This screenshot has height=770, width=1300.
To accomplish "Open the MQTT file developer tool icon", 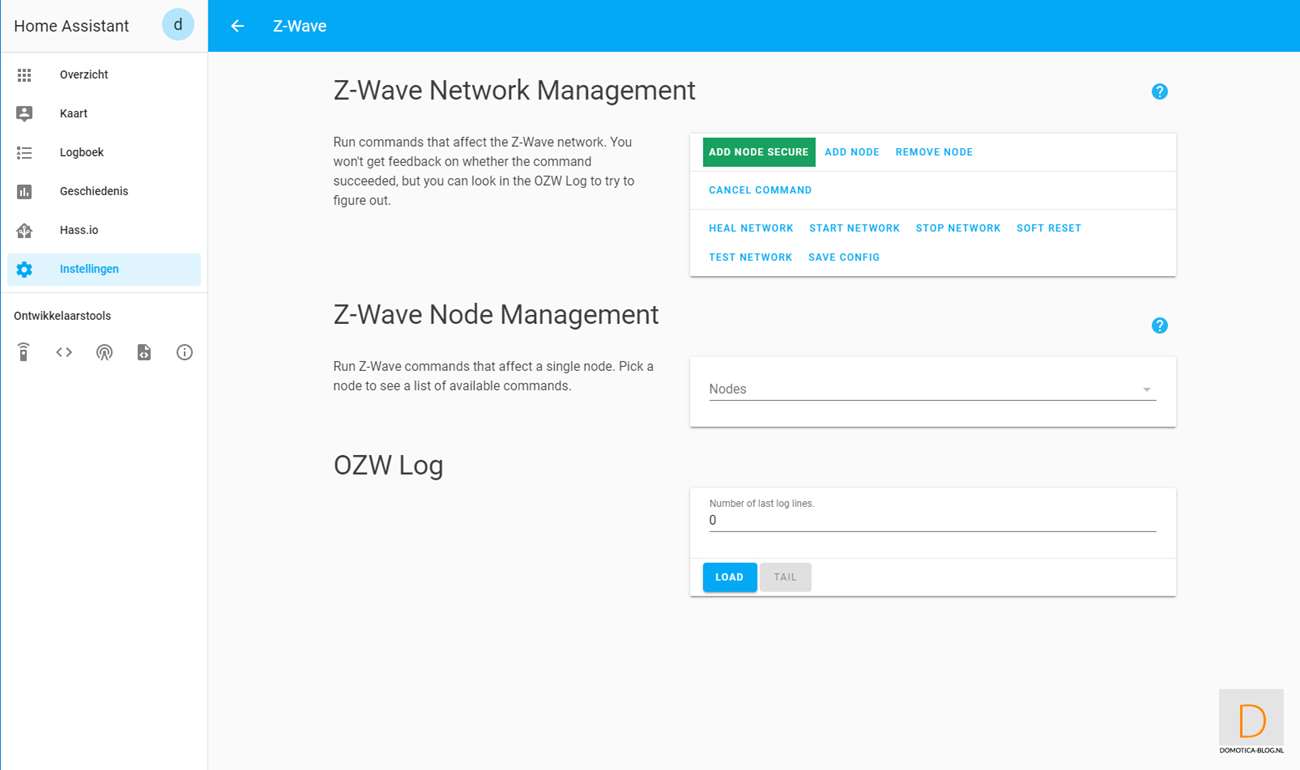I will point(144,352).
